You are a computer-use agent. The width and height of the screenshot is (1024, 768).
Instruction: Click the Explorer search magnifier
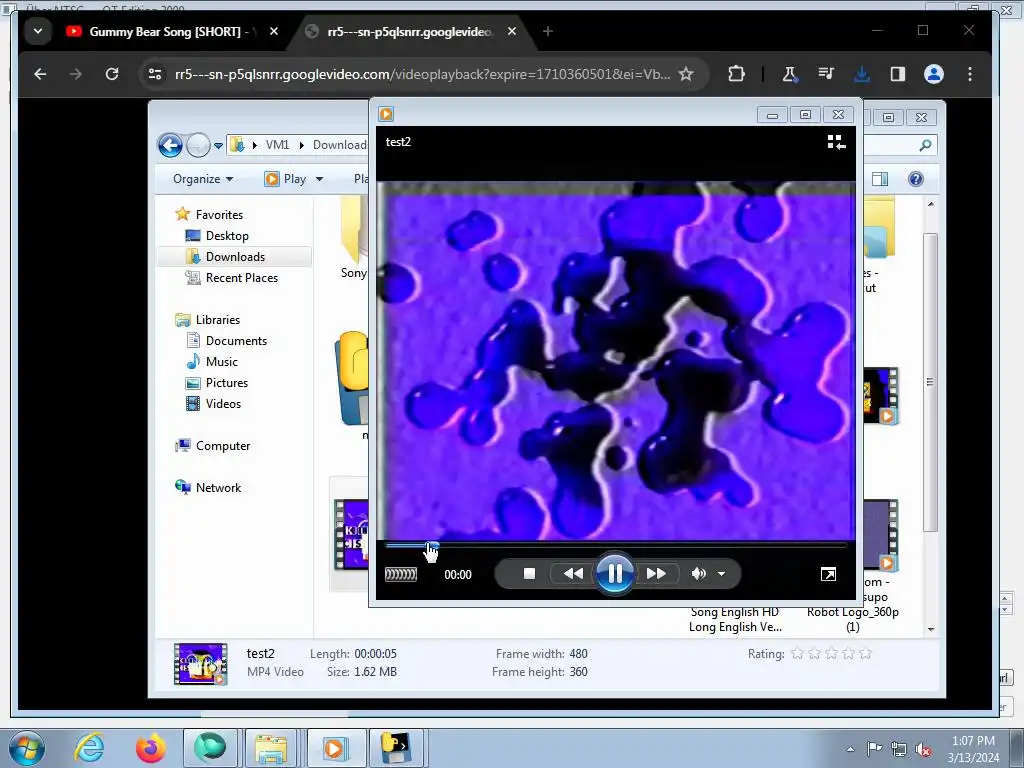(x=925, y=145)
